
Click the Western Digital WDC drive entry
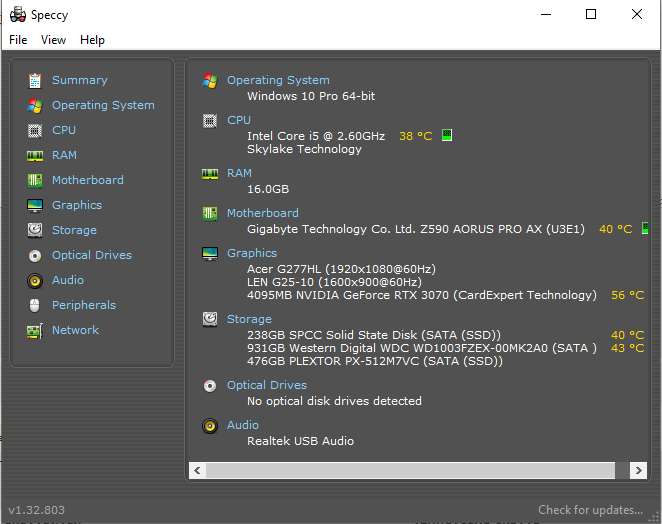[422, 348]
